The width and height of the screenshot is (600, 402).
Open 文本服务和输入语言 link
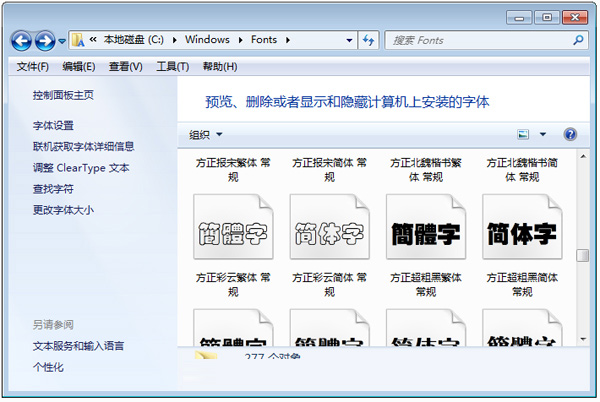coord(78,346)
